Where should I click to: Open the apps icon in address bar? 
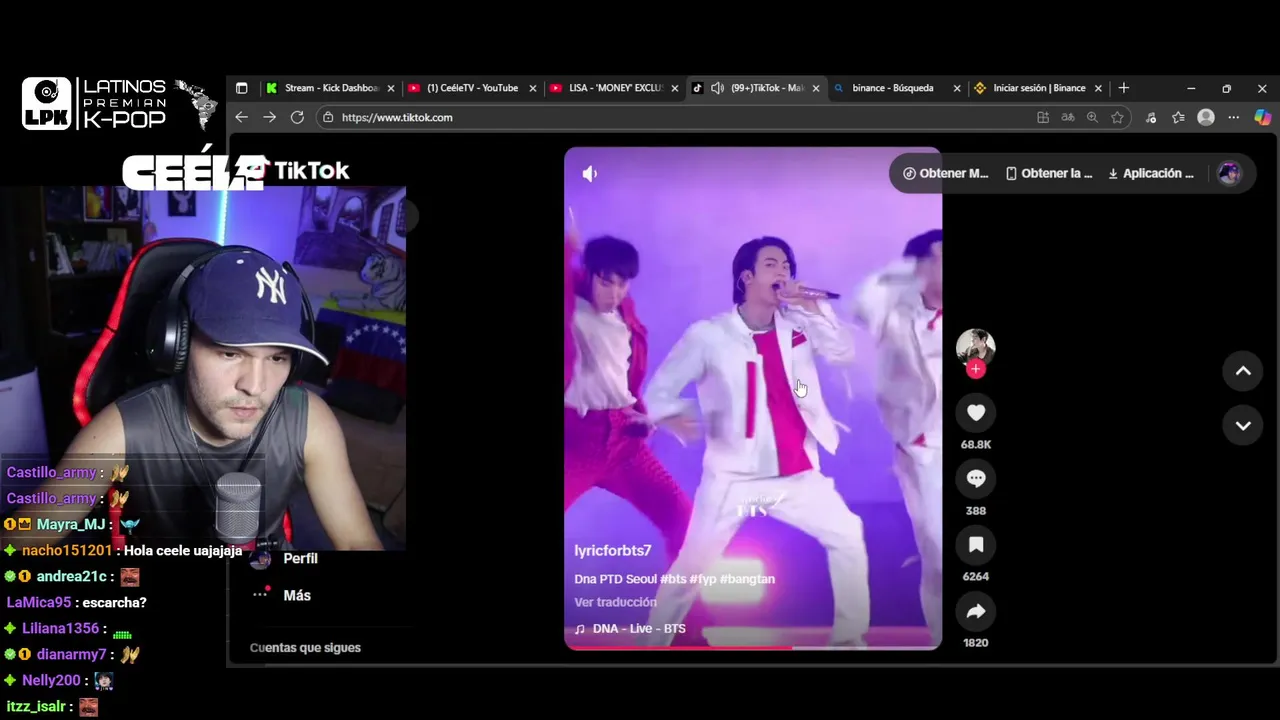[x=1043, y=117]
